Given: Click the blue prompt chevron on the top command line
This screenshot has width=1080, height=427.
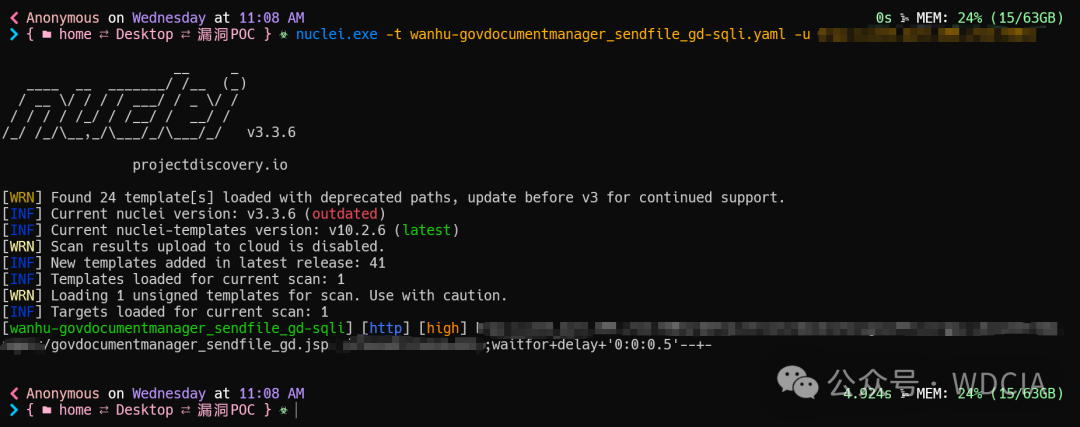Looking at the screenshot, I should tap(13, 35).
